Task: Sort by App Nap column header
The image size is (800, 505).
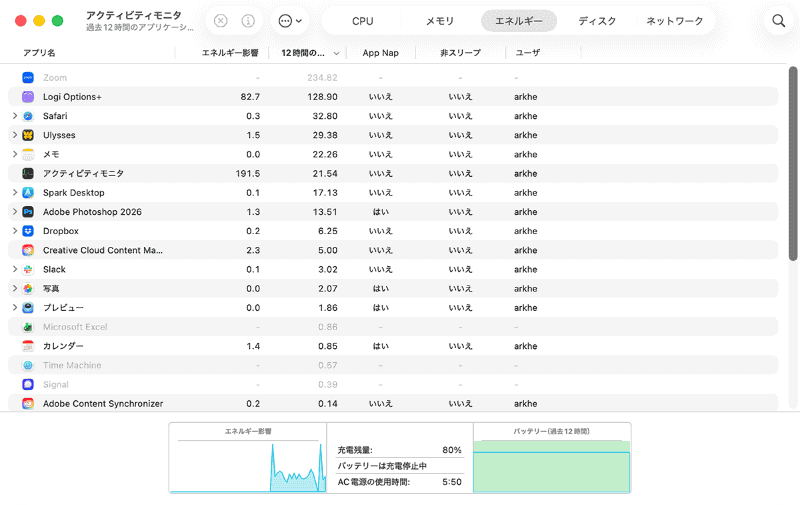Action: pos(381,53)
